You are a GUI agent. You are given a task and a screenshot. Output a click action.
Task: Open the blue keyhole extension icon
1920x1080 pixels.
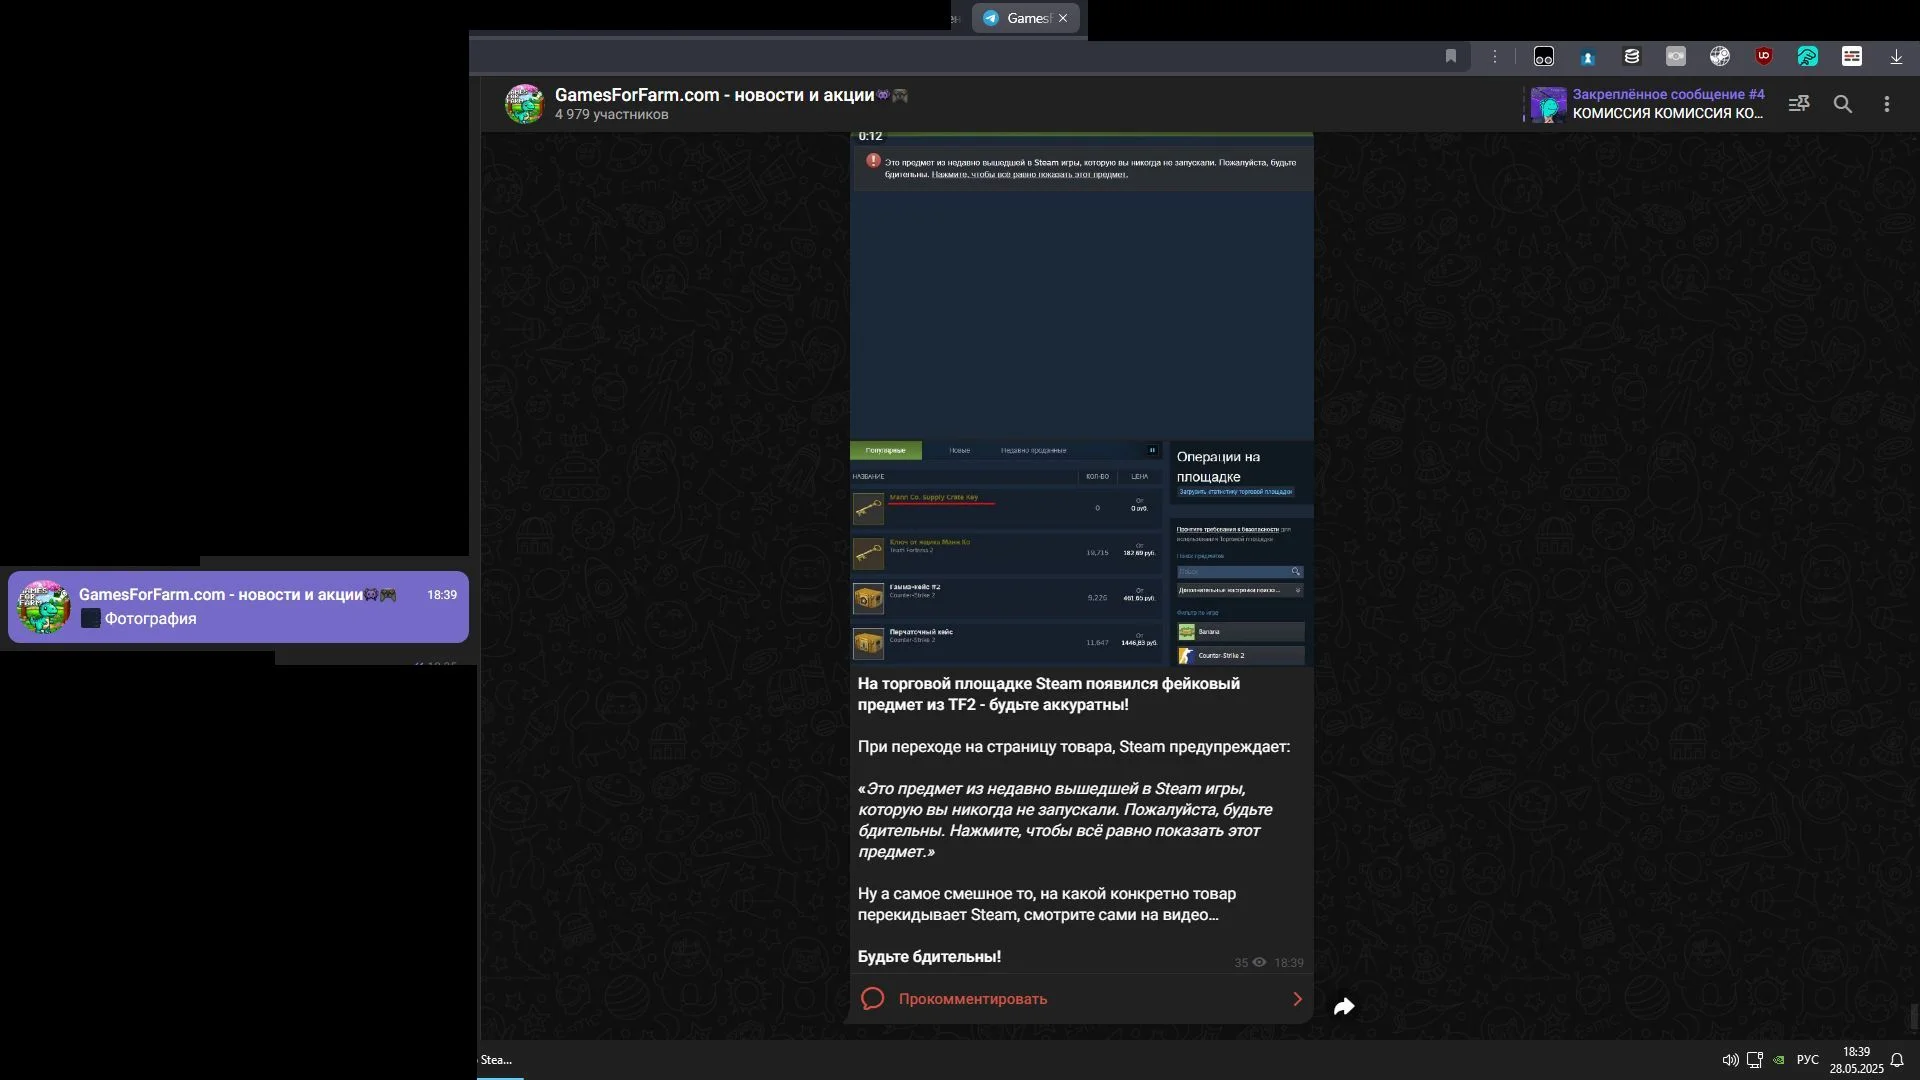(x=1588, y=57)
